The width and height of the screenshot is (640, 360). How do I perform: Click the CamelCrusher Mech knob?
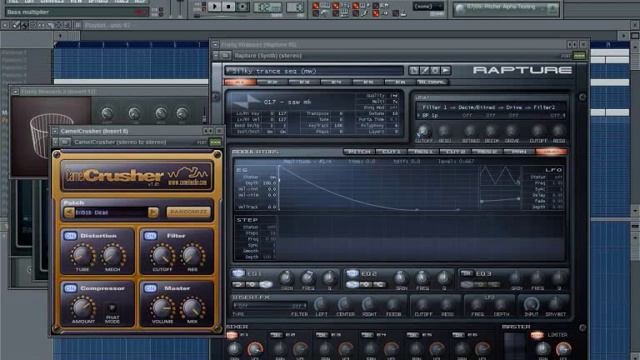coord(112,256)
